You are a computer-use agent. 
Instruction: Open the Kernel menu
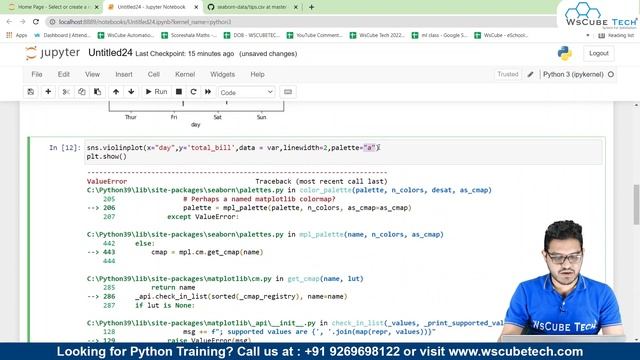185,74
